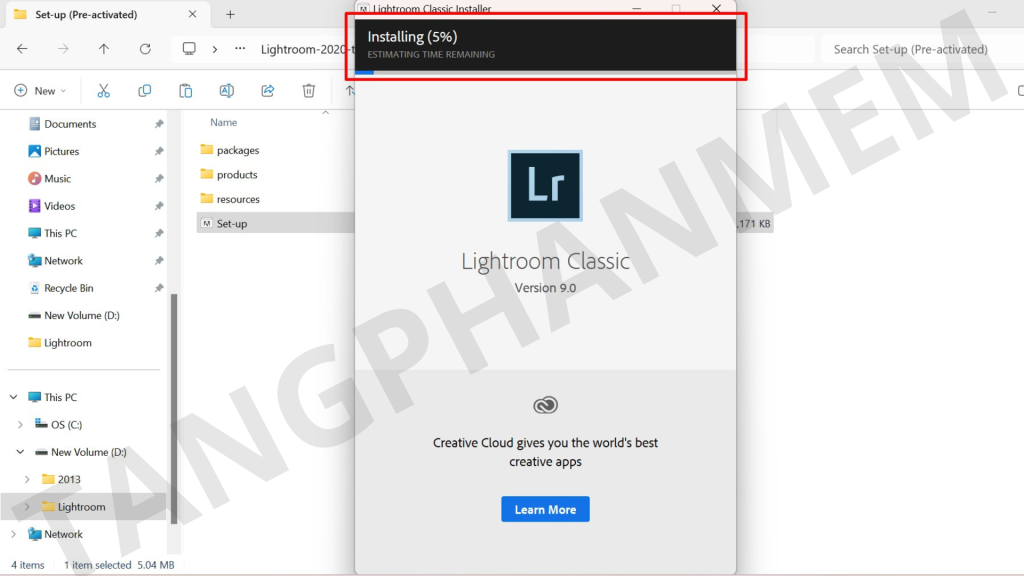Click the pin icon beside Music
This screenshot has width=1024, height=576.
click(159, 179)
